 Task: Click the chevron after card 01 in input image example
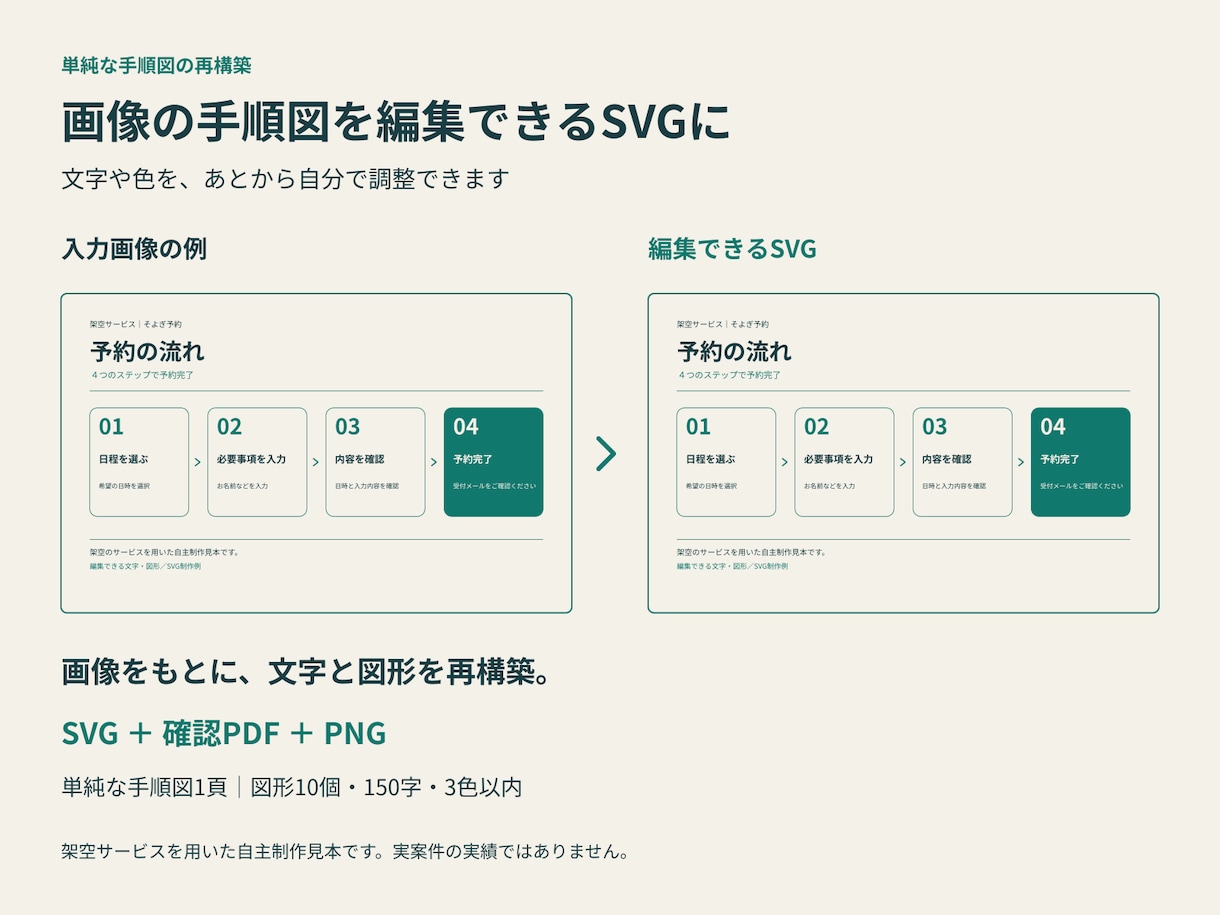(x=198, y=462)
